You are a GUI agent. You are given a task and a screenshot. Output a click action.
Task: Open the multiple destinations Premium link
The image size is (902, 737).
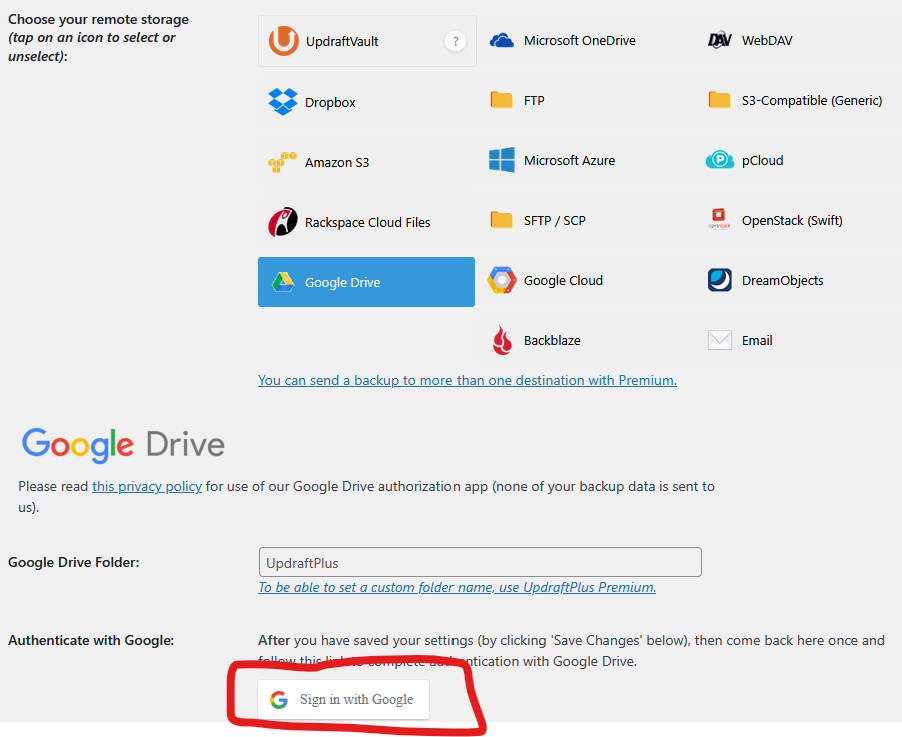467,380
